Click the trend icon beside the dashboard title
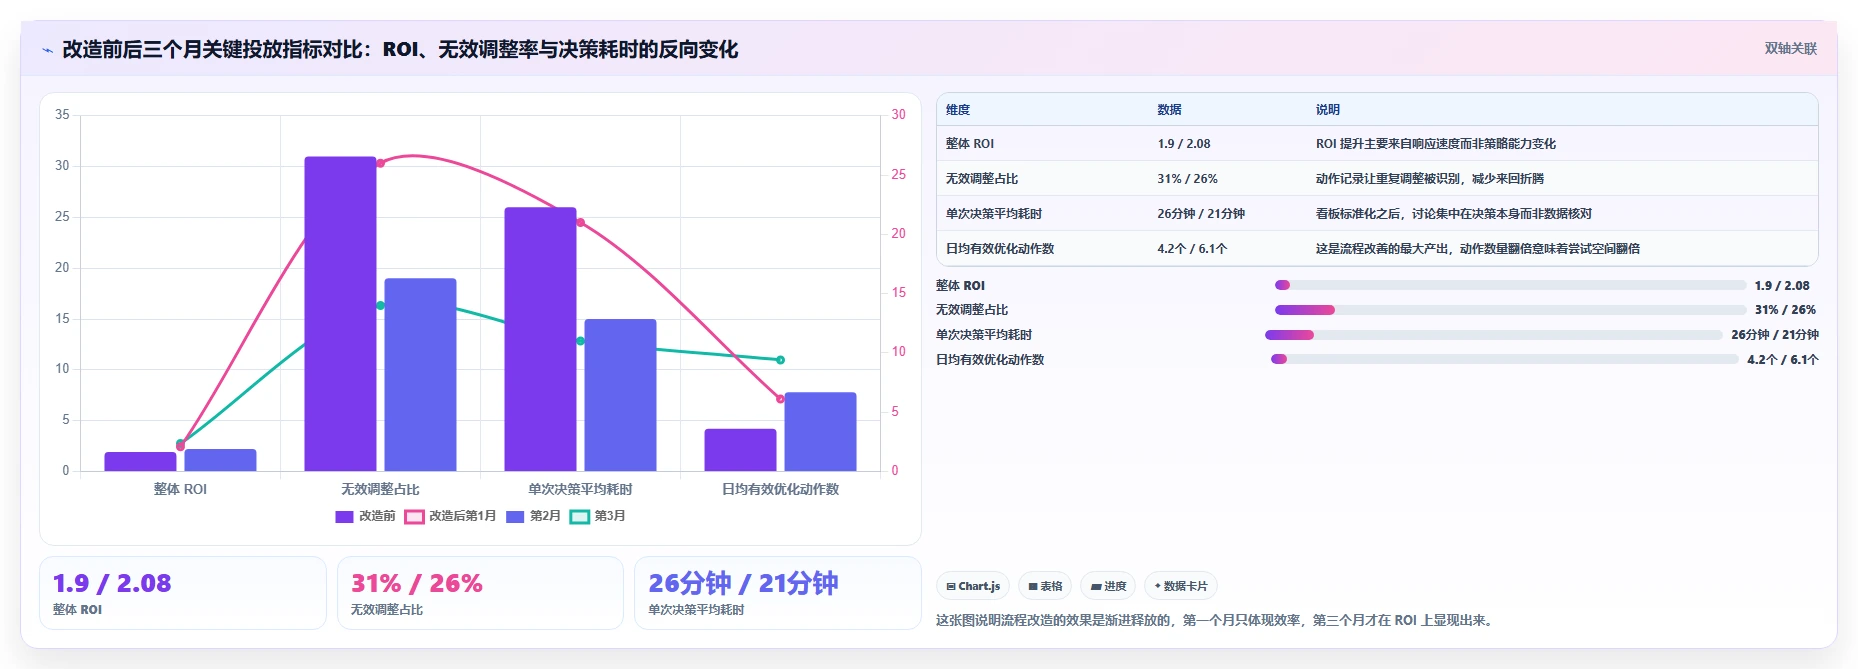 47,50
